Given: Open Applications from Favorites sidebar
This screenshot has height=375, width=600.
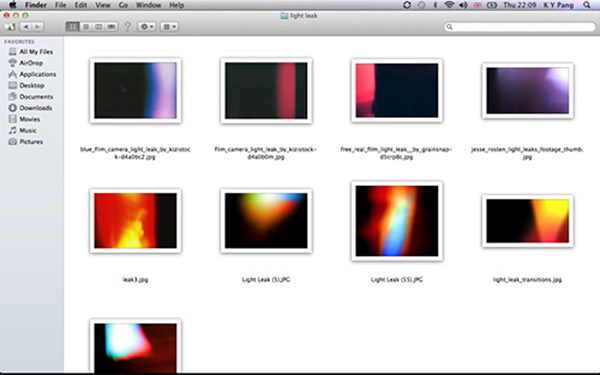Looking at the screenshot, I should pyautogui.click(x=38, y=74).
